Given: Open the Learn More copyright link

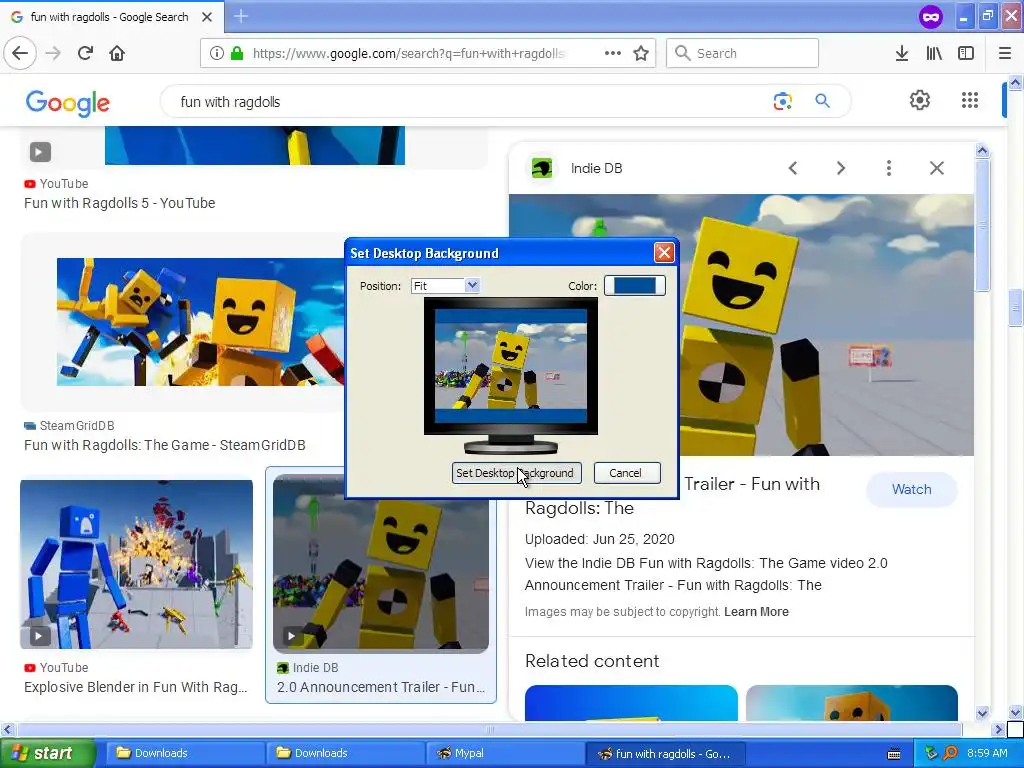Looking at the screenshot, I should pos(756,612).
